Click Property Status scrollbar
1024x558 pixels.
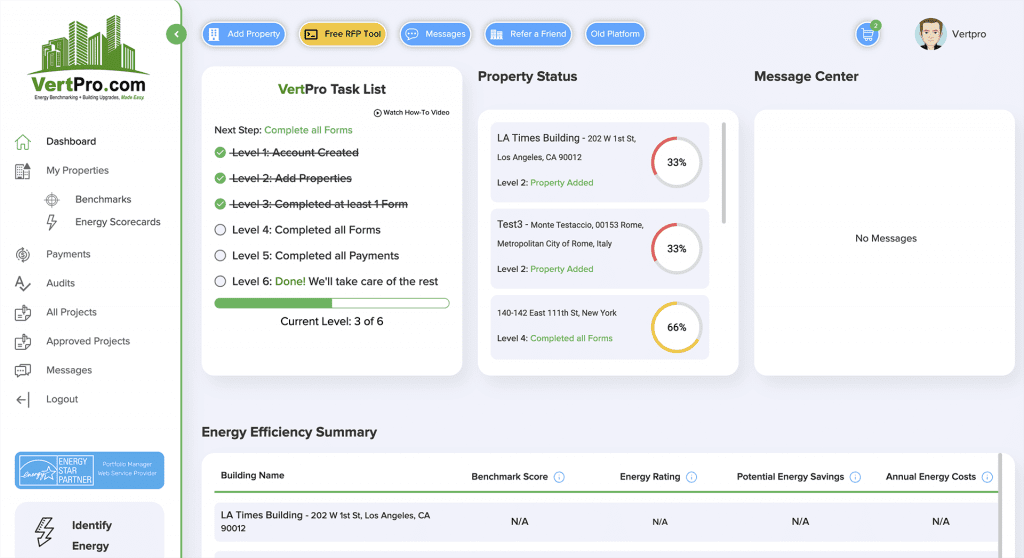pyautogui.click(x=724, y=173)
